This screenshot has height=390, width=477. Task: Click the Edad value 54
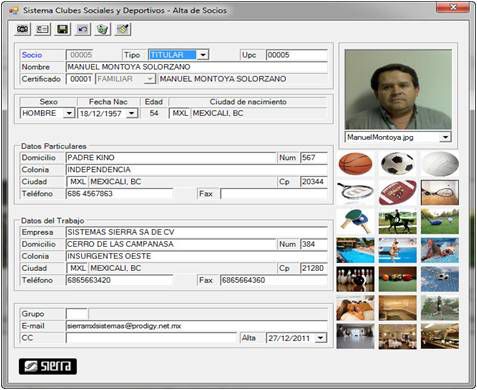[154, 113]
